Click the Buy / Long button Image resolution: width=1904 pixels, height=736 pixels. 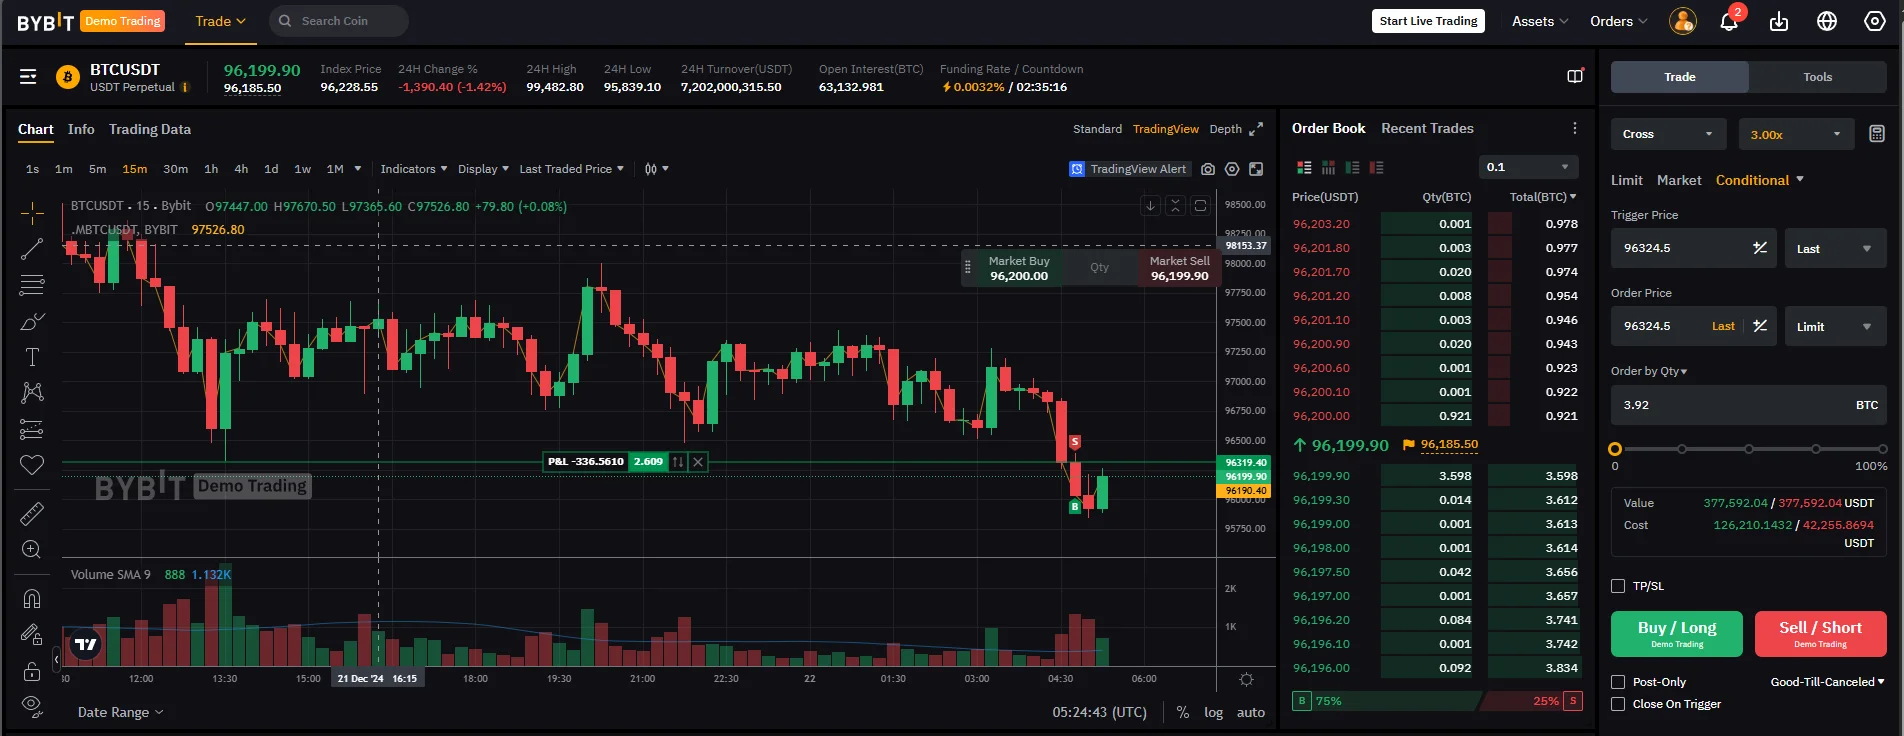(1677, 634)
